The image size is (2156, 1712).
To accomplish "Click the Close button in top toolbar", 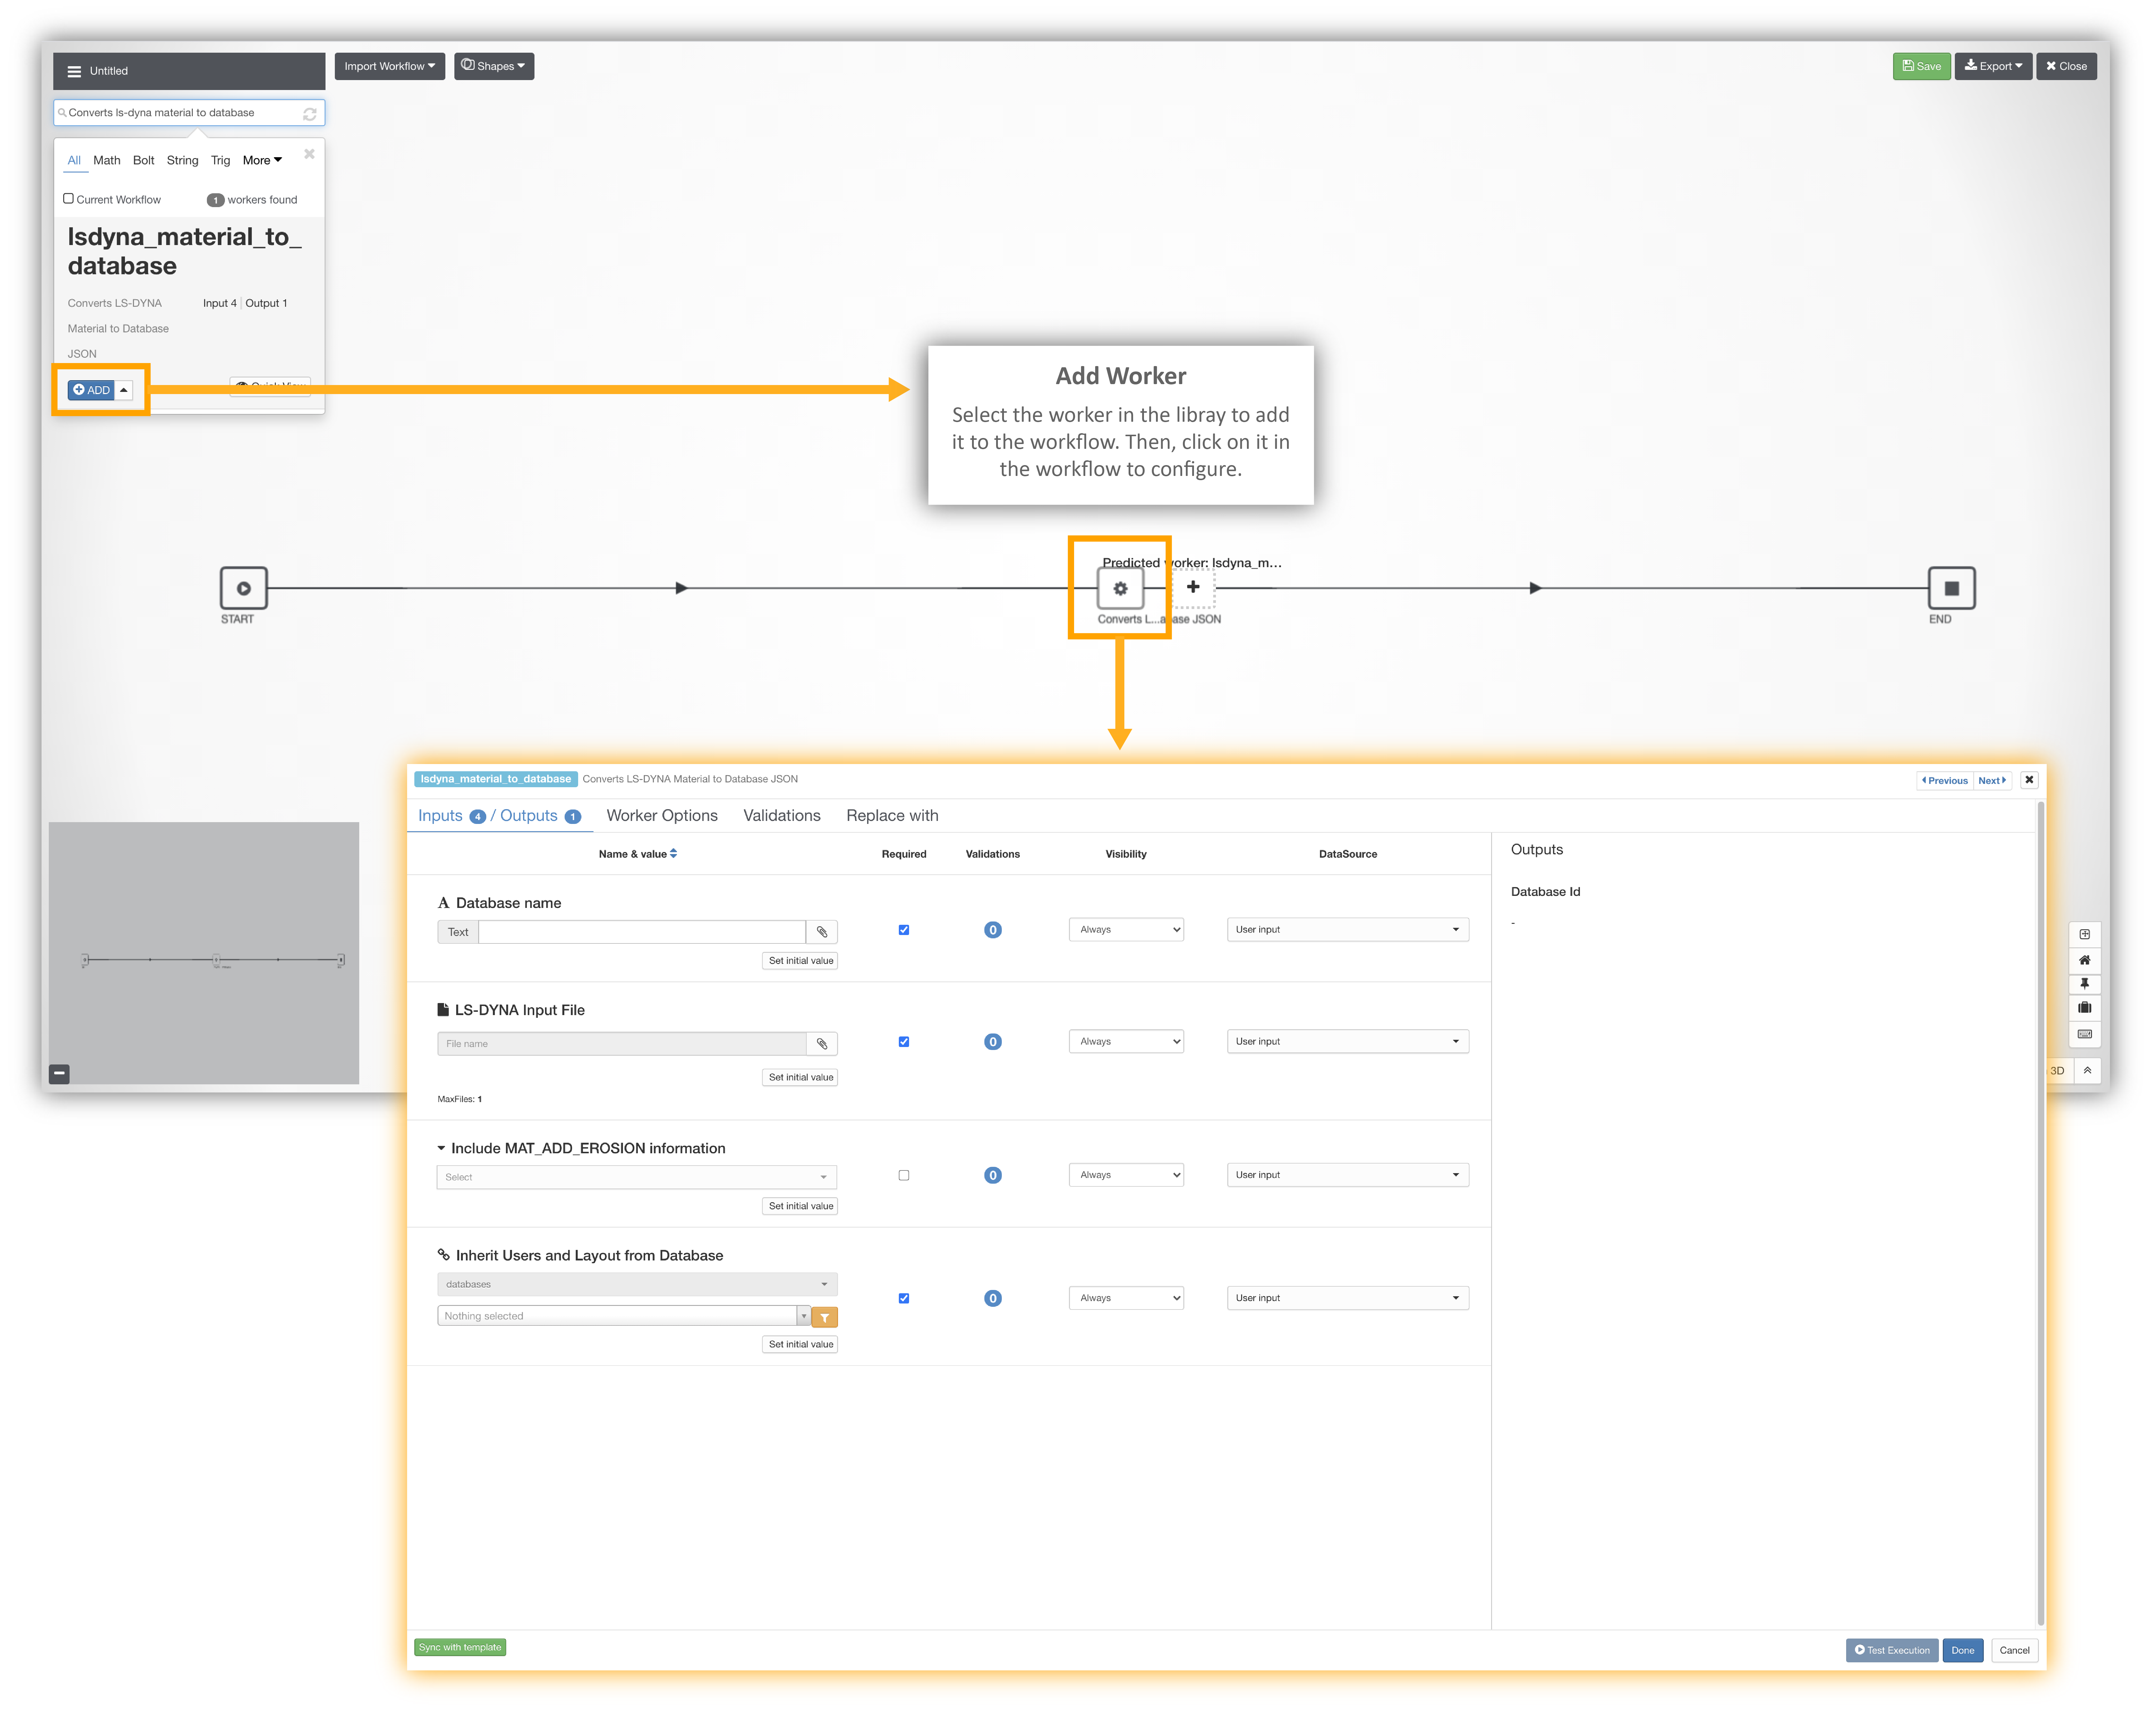I will (x=2066, y=66).
